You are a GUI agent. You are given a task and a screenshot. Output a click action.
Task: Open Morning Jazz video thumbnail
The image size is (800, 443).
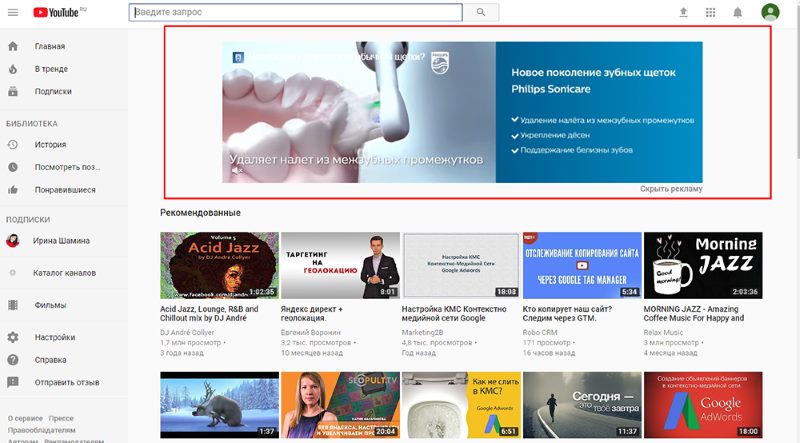(703, 265)
